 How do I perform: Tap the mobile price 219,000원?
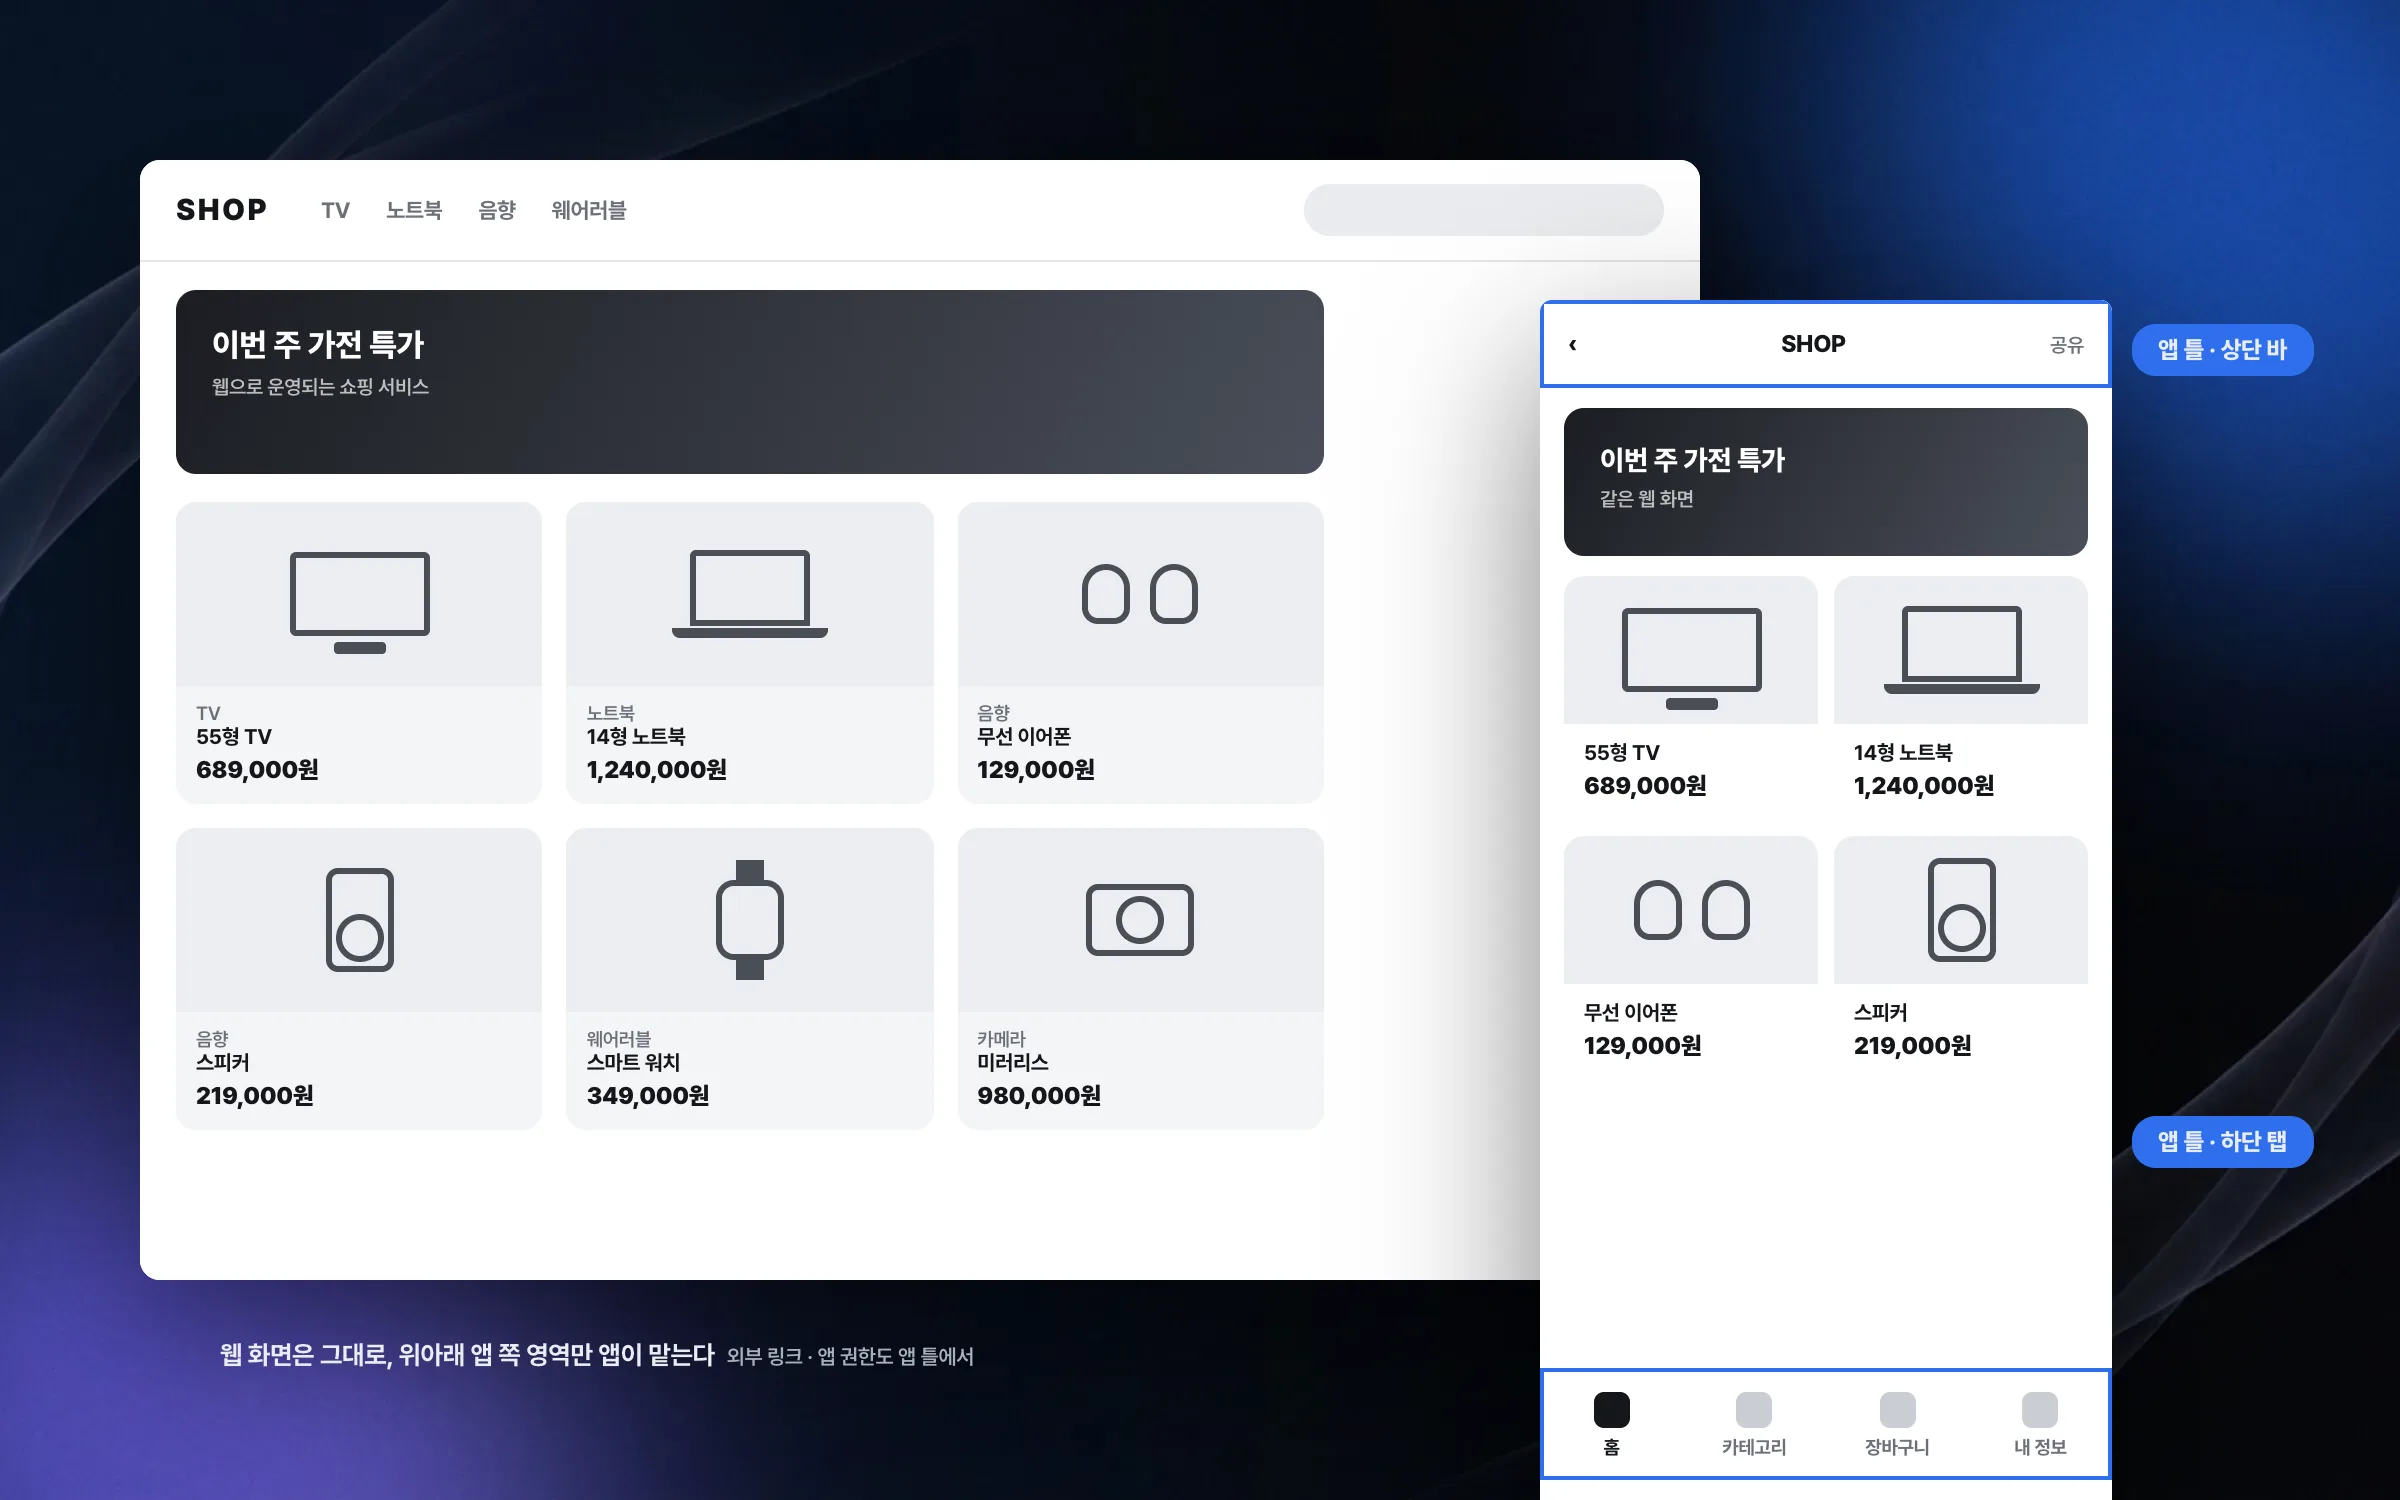(x=1913, y=1046)
